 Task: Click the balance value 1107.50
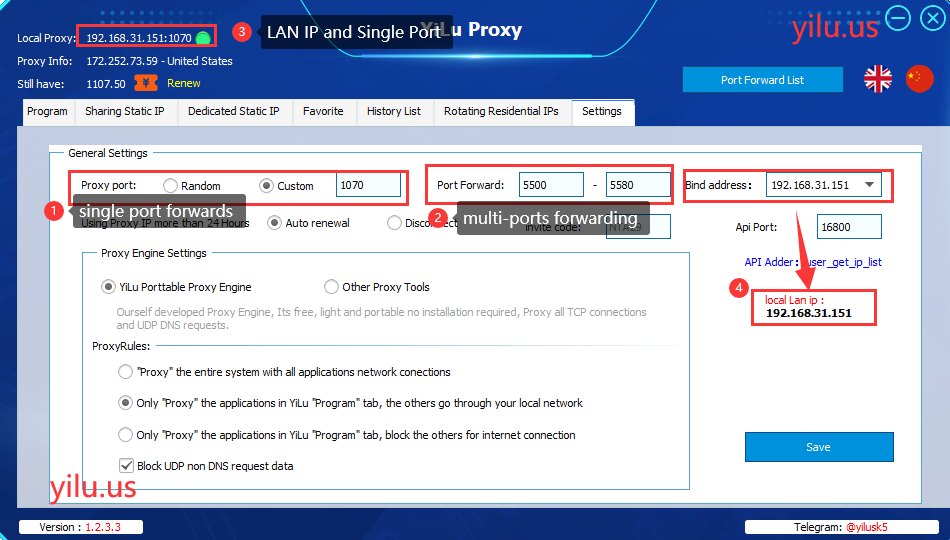106,84
